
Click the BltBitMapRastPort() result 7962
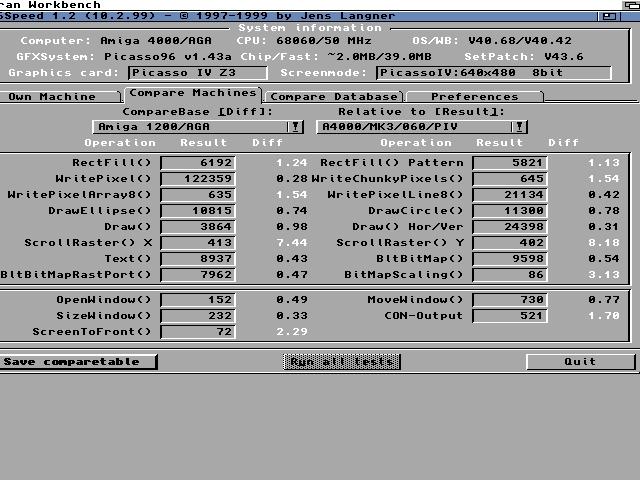pyautogui.click(x=198, y=275)
